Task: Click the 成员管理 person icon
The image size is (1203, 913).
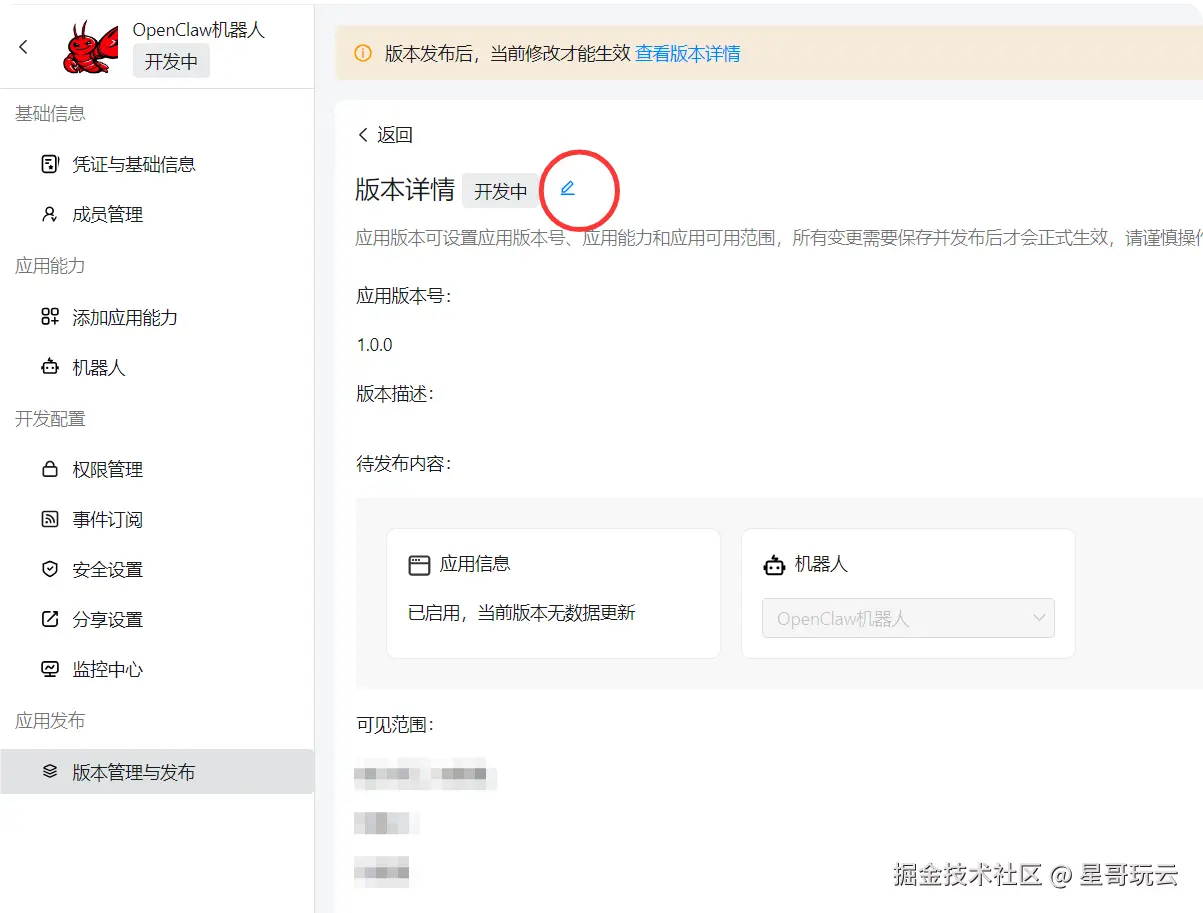Action: [50, 214]
